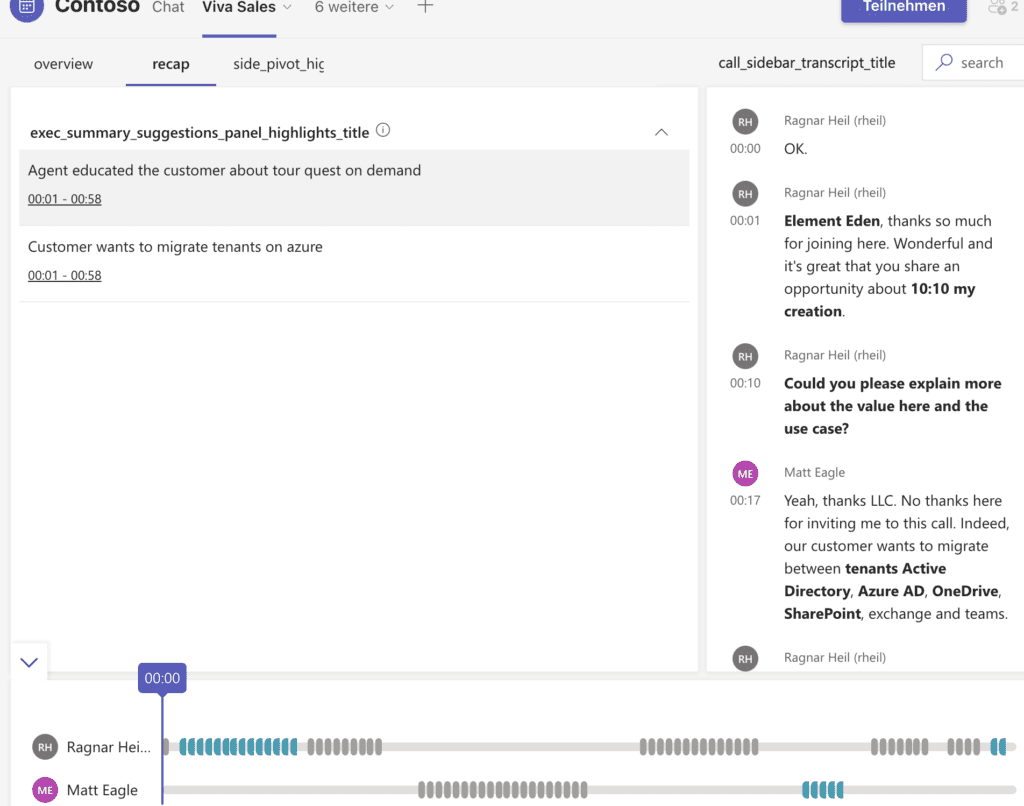Screen dimensions: 1024x806
Task: Click the Contoso team name
Action: (97, 7)
